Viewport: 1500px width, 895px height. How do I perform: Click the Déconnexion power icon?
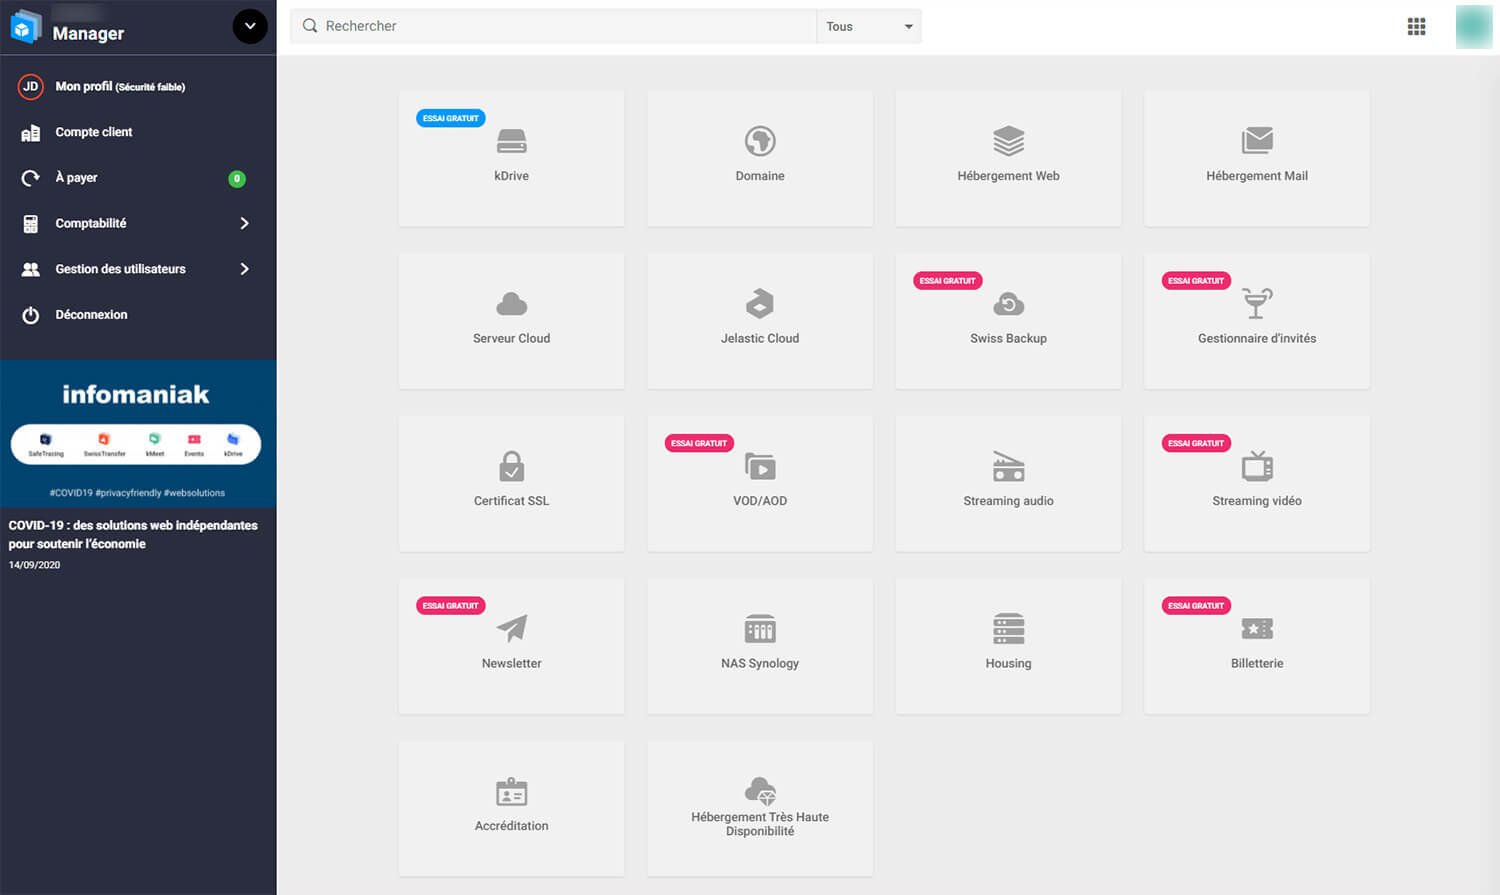[x=31, y=315]
